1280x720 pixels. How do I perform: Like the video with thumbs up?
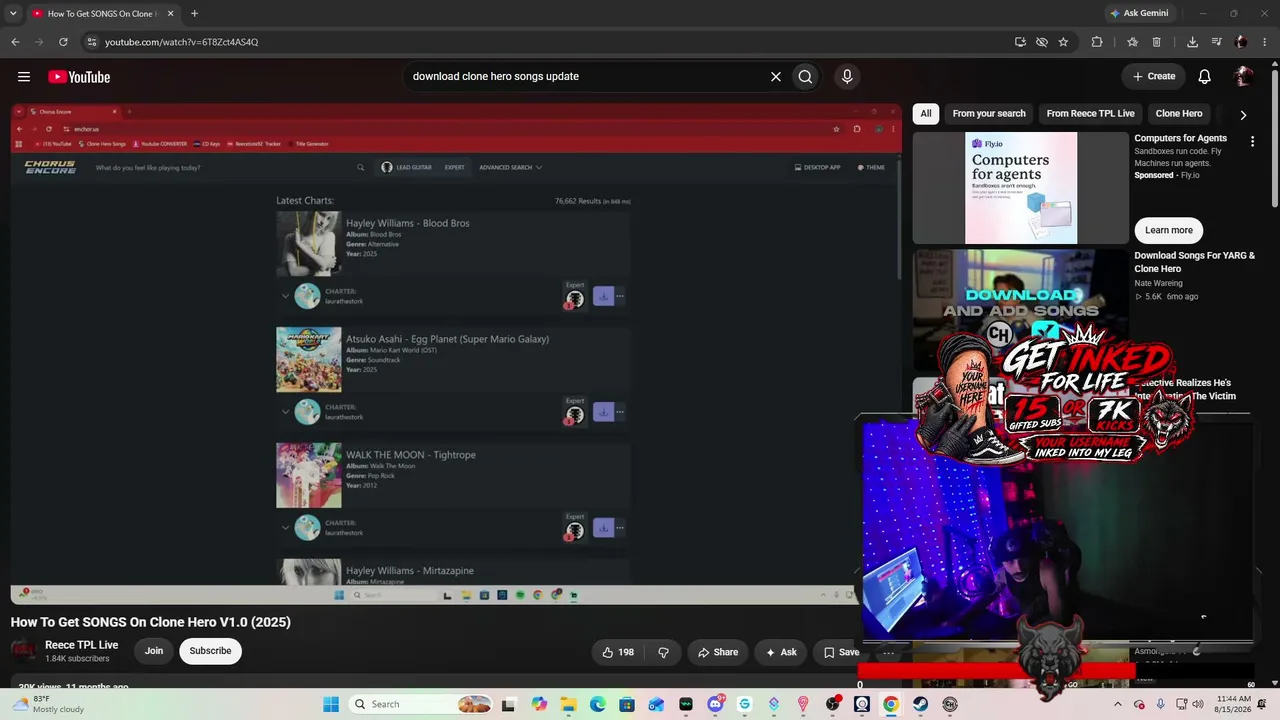click(x=618, y=652)
